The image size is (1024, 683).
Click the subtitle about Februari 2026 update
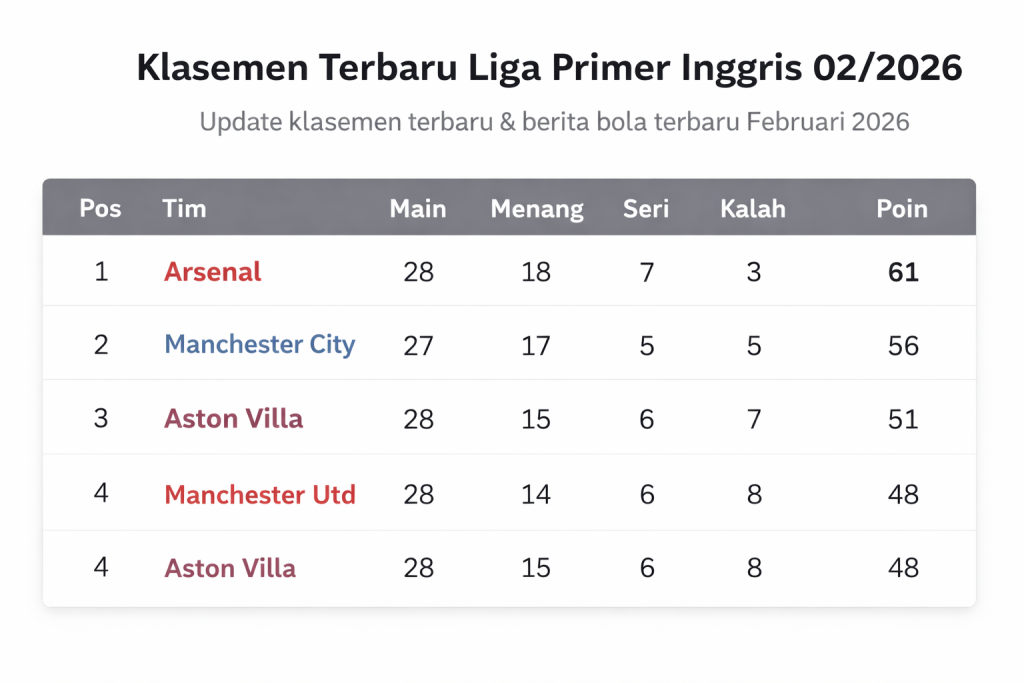pyautogui.click(x=554, y=122)
